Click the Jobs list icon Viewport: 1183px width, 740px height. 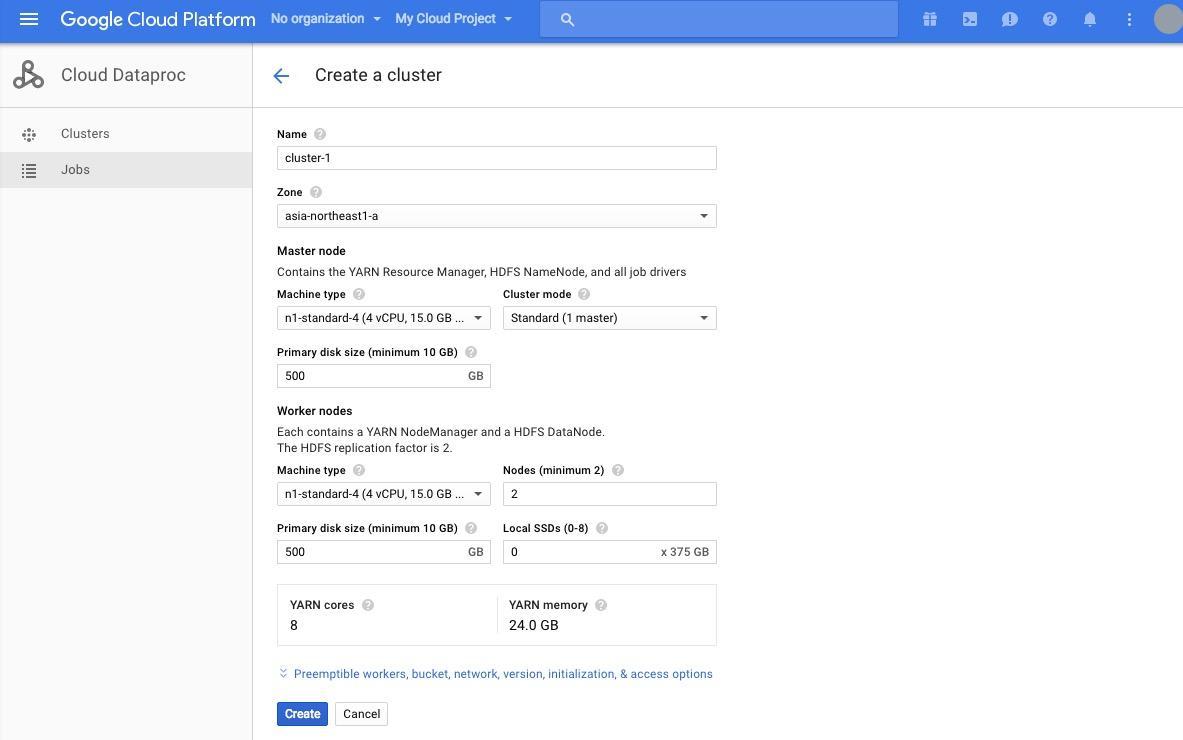tap(29, 170)
